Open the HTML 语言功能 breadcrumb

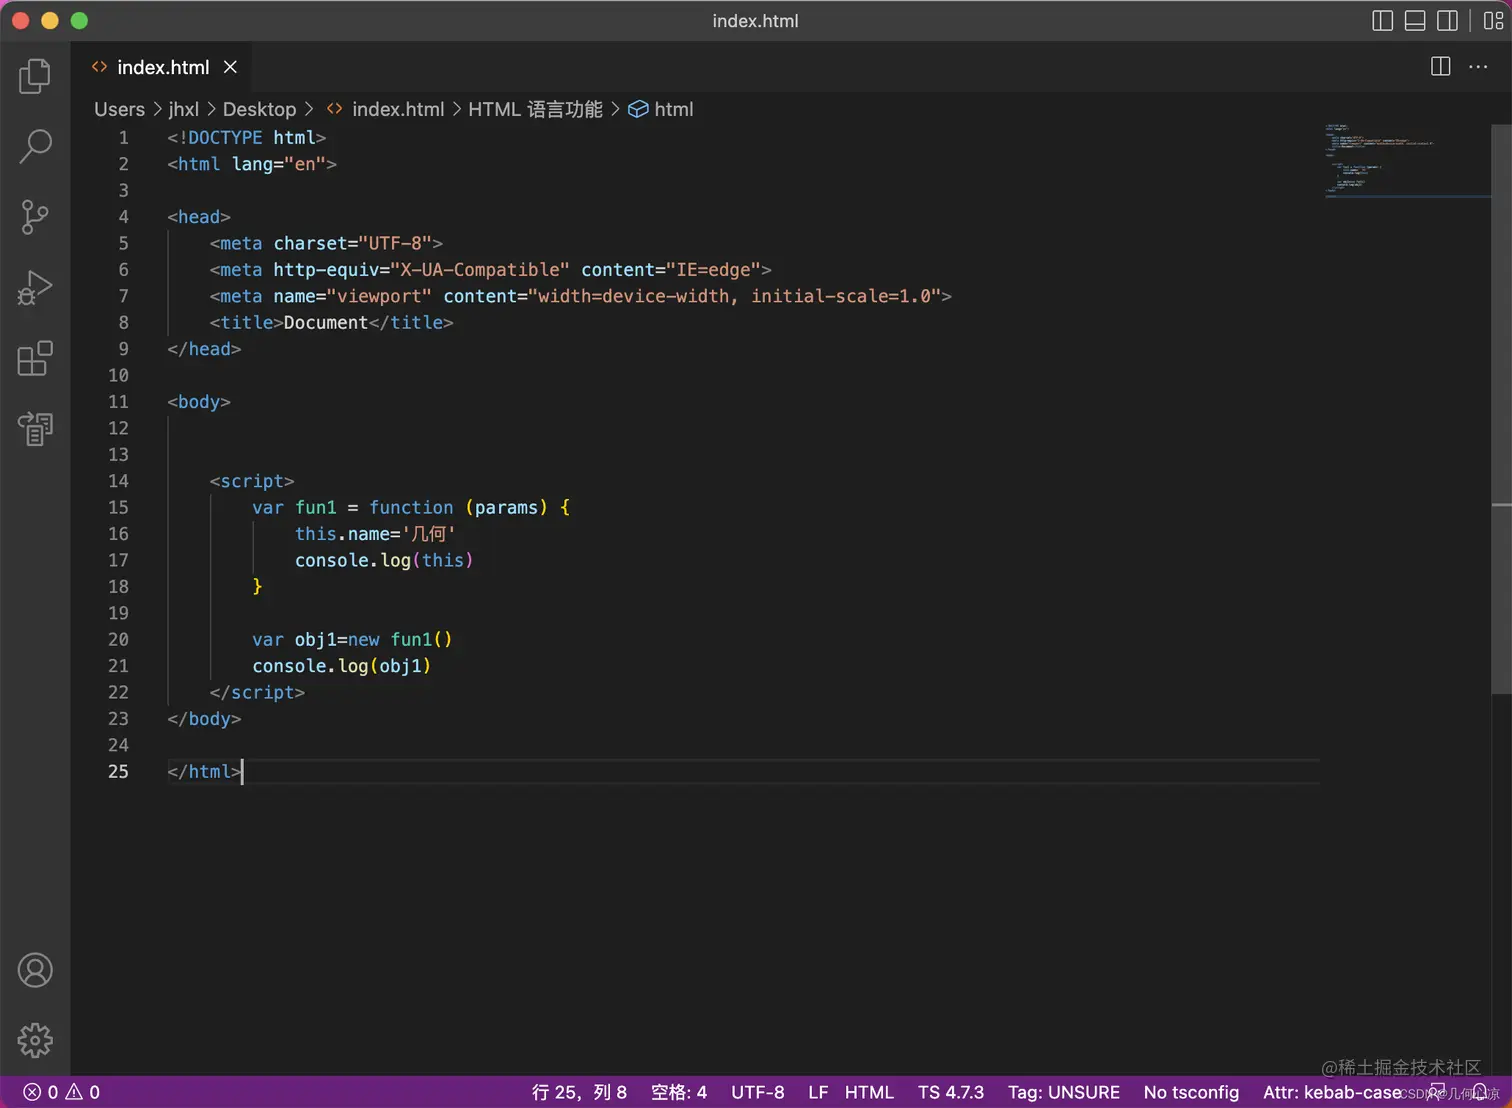click(x=535, y=109)
